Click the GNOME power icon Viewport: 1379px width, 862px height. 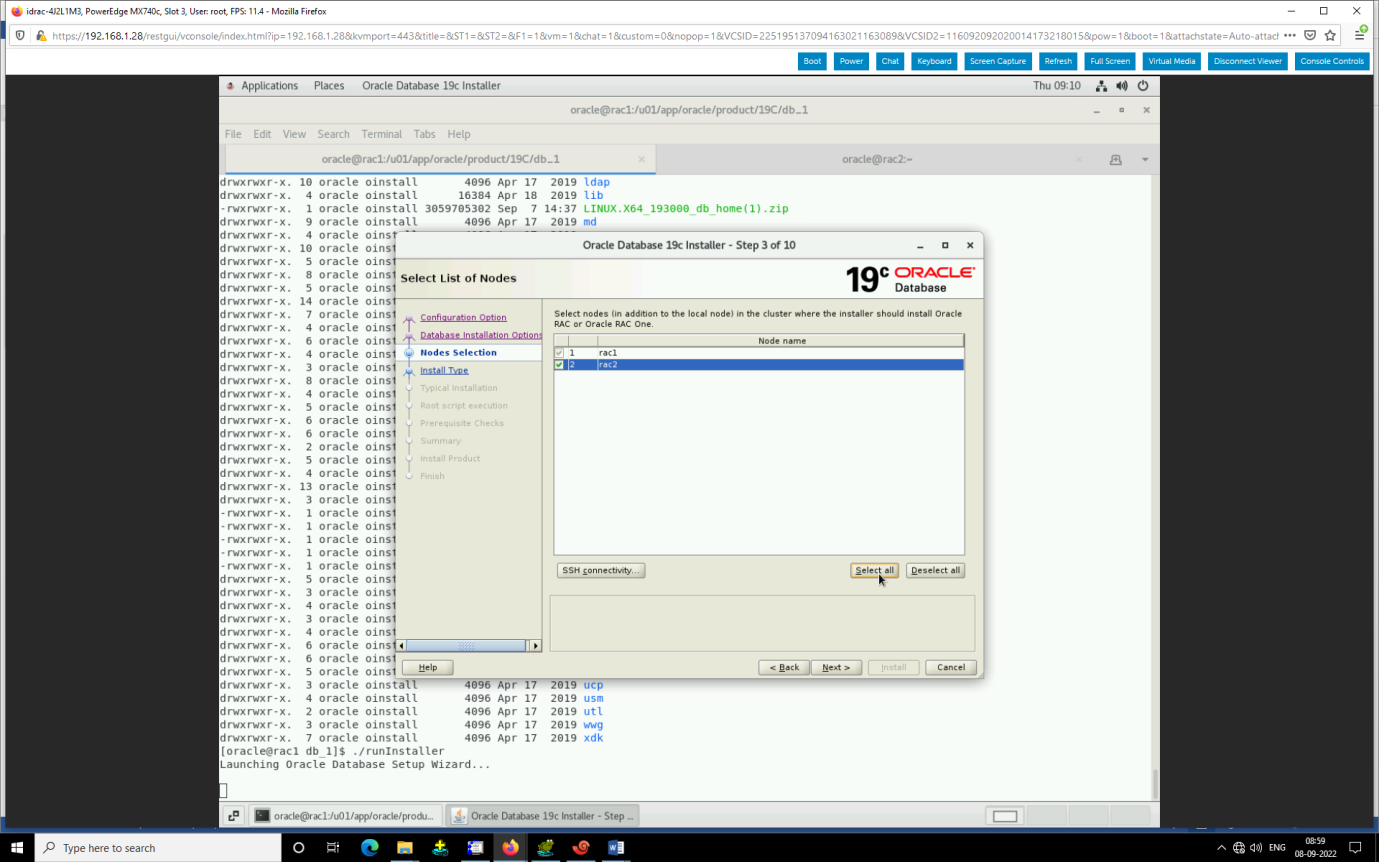1143,86
